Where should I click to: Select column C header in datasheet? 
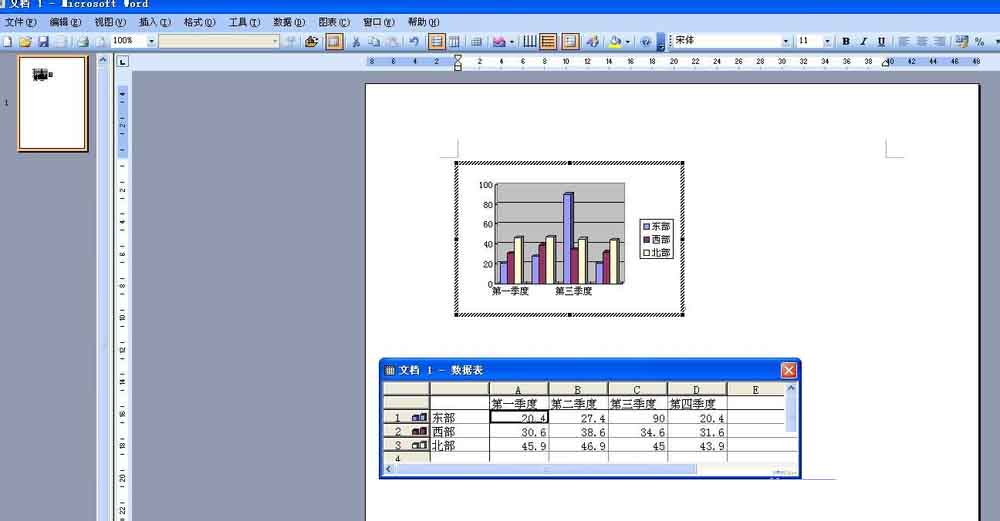click(x=637, y=390)
